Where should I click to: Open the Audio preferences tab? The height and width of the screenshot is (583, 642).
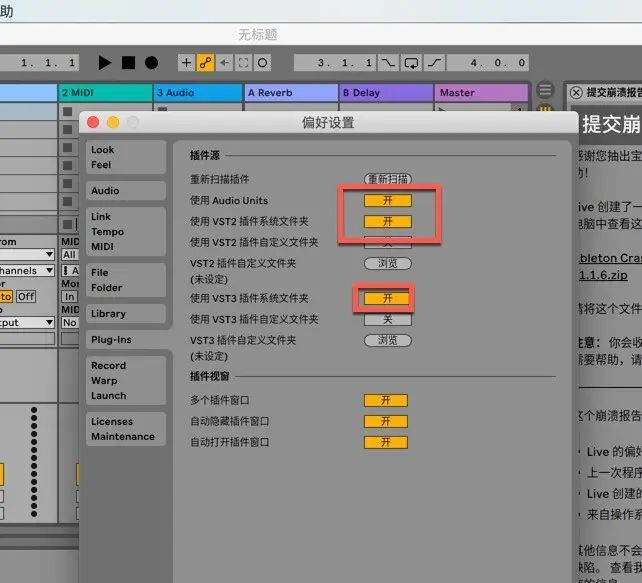click(x=126, y=191)
